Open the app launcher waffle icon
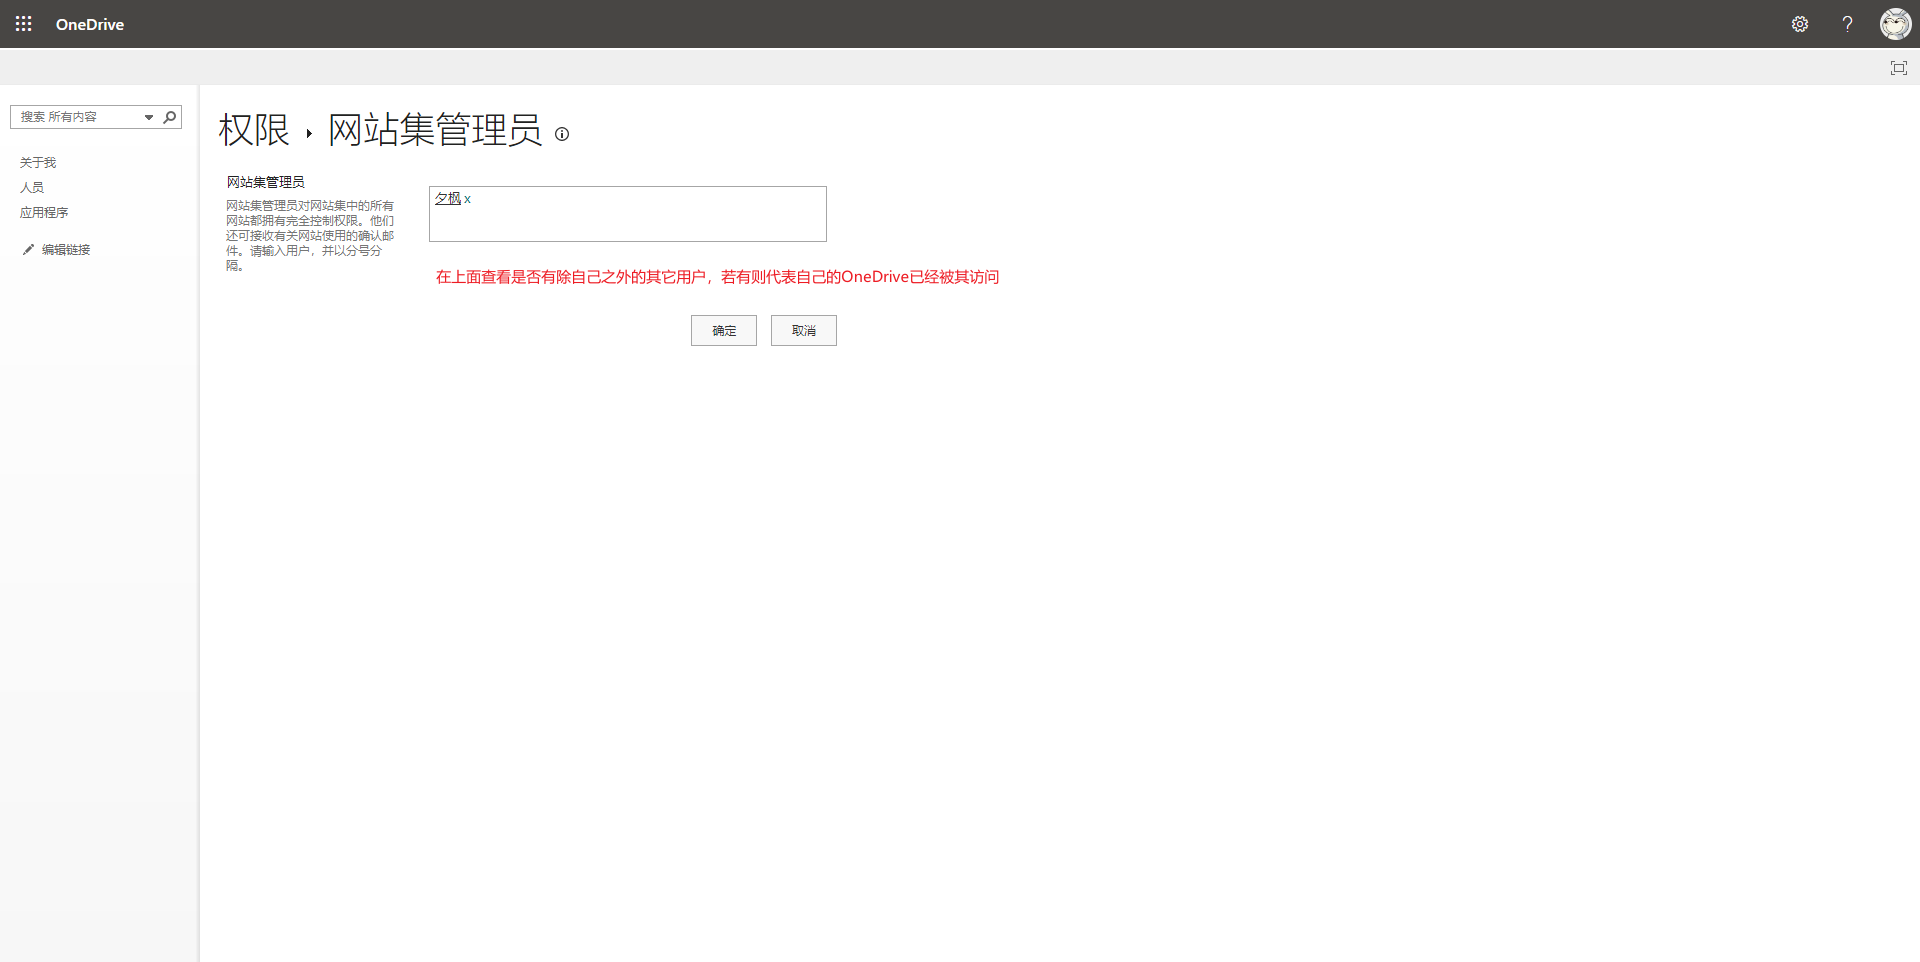The image size is (1920, 962). [24, 24]
